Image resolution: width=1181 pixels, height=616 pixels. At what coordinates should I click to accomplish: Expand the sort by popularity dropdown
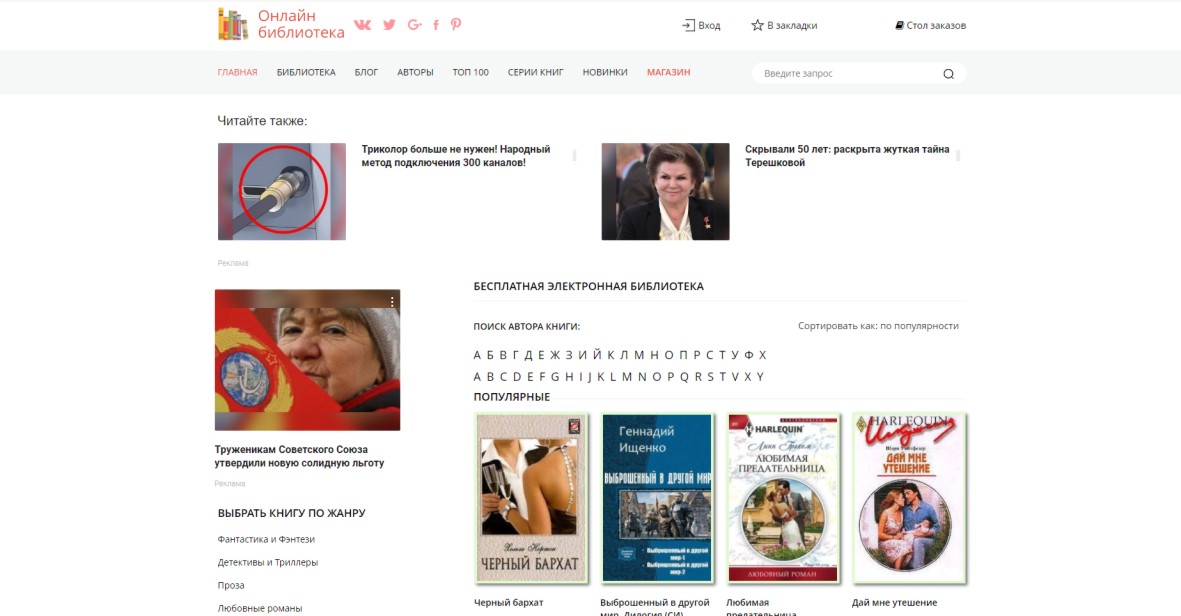[878, 326]
